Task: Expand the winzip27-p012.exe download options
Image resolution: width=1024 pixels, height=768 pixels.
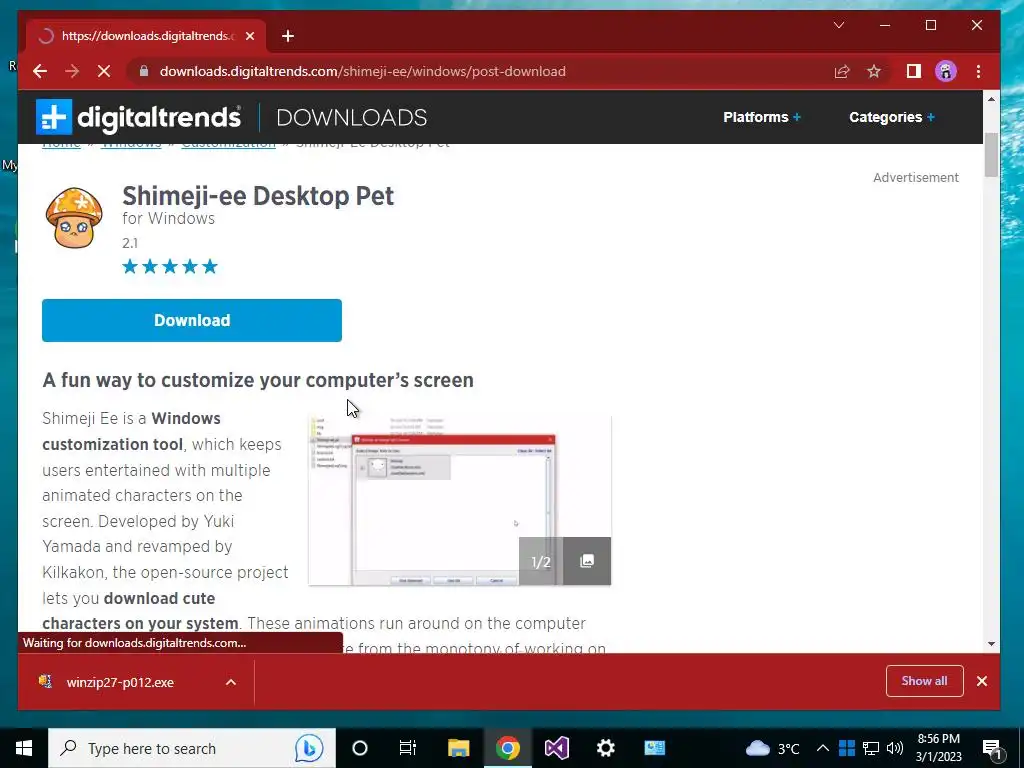Action: 231,682
